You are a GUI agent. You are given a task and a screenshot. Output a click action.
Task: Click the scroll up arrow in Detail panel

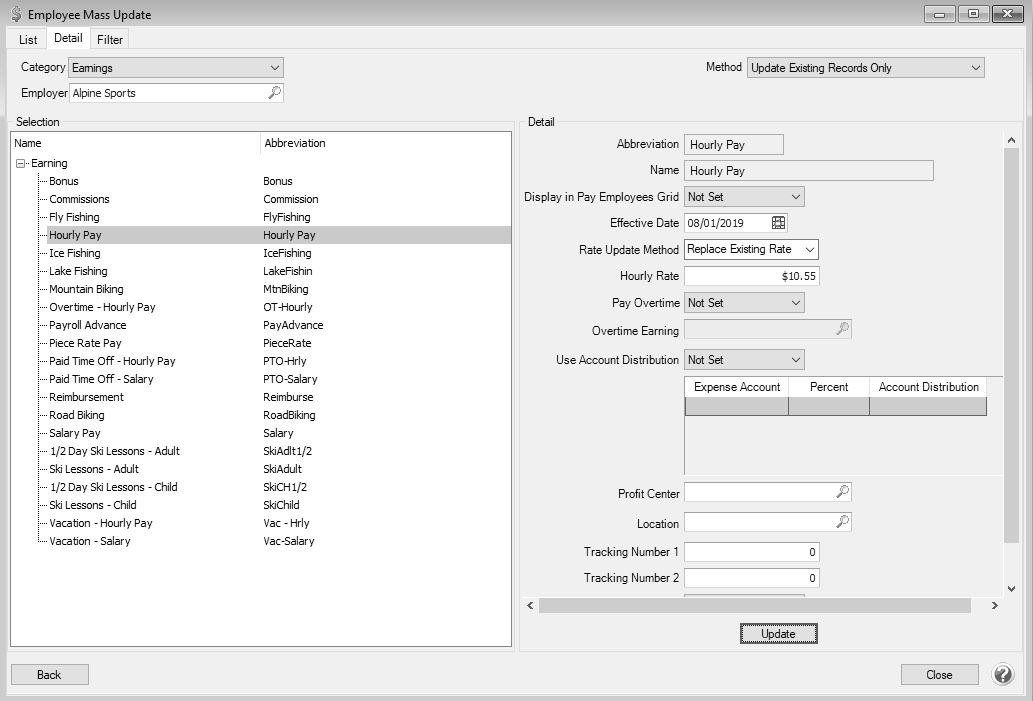1011,140
